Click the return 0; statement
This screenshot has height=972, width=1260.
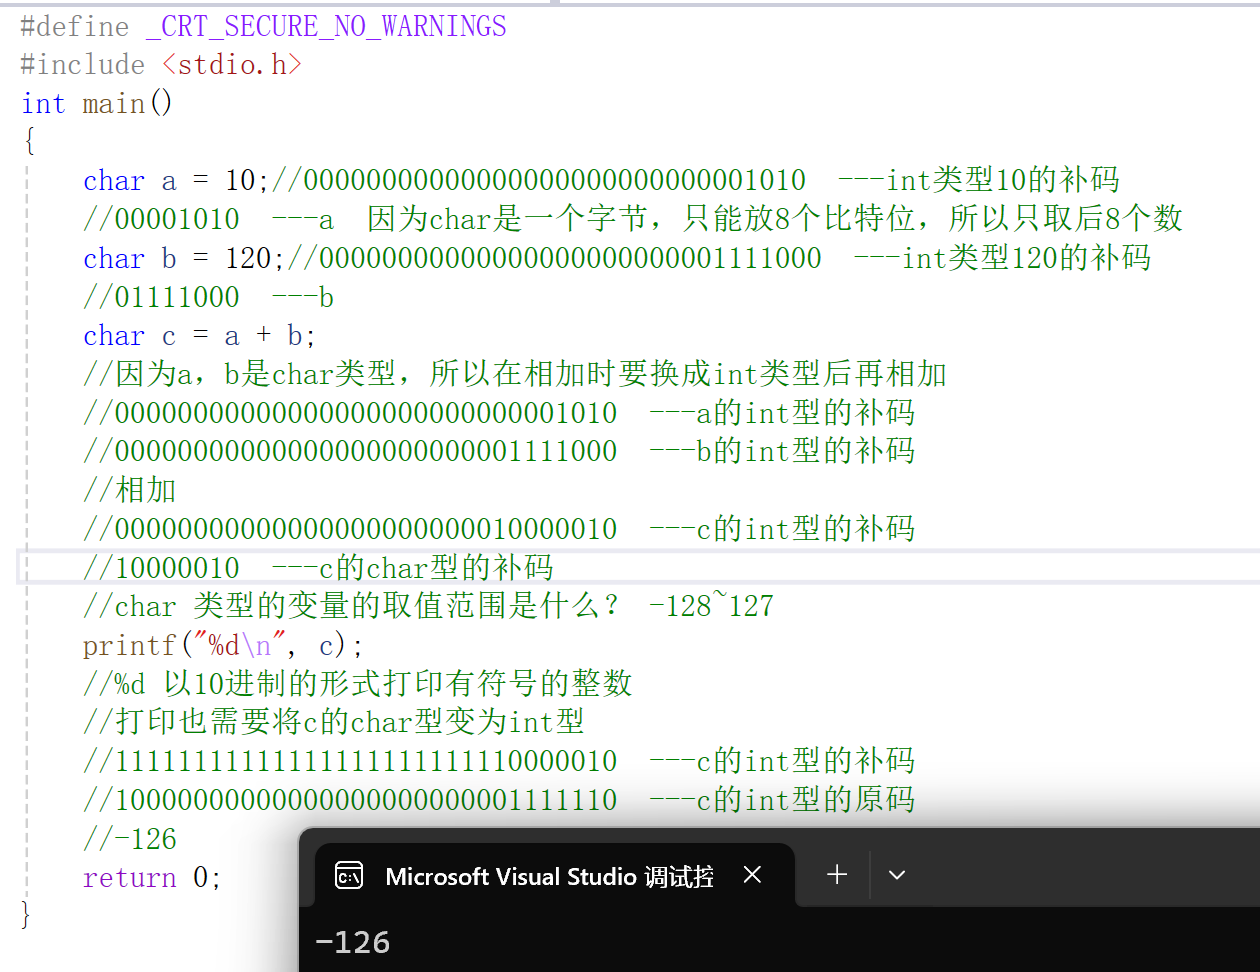152,877
